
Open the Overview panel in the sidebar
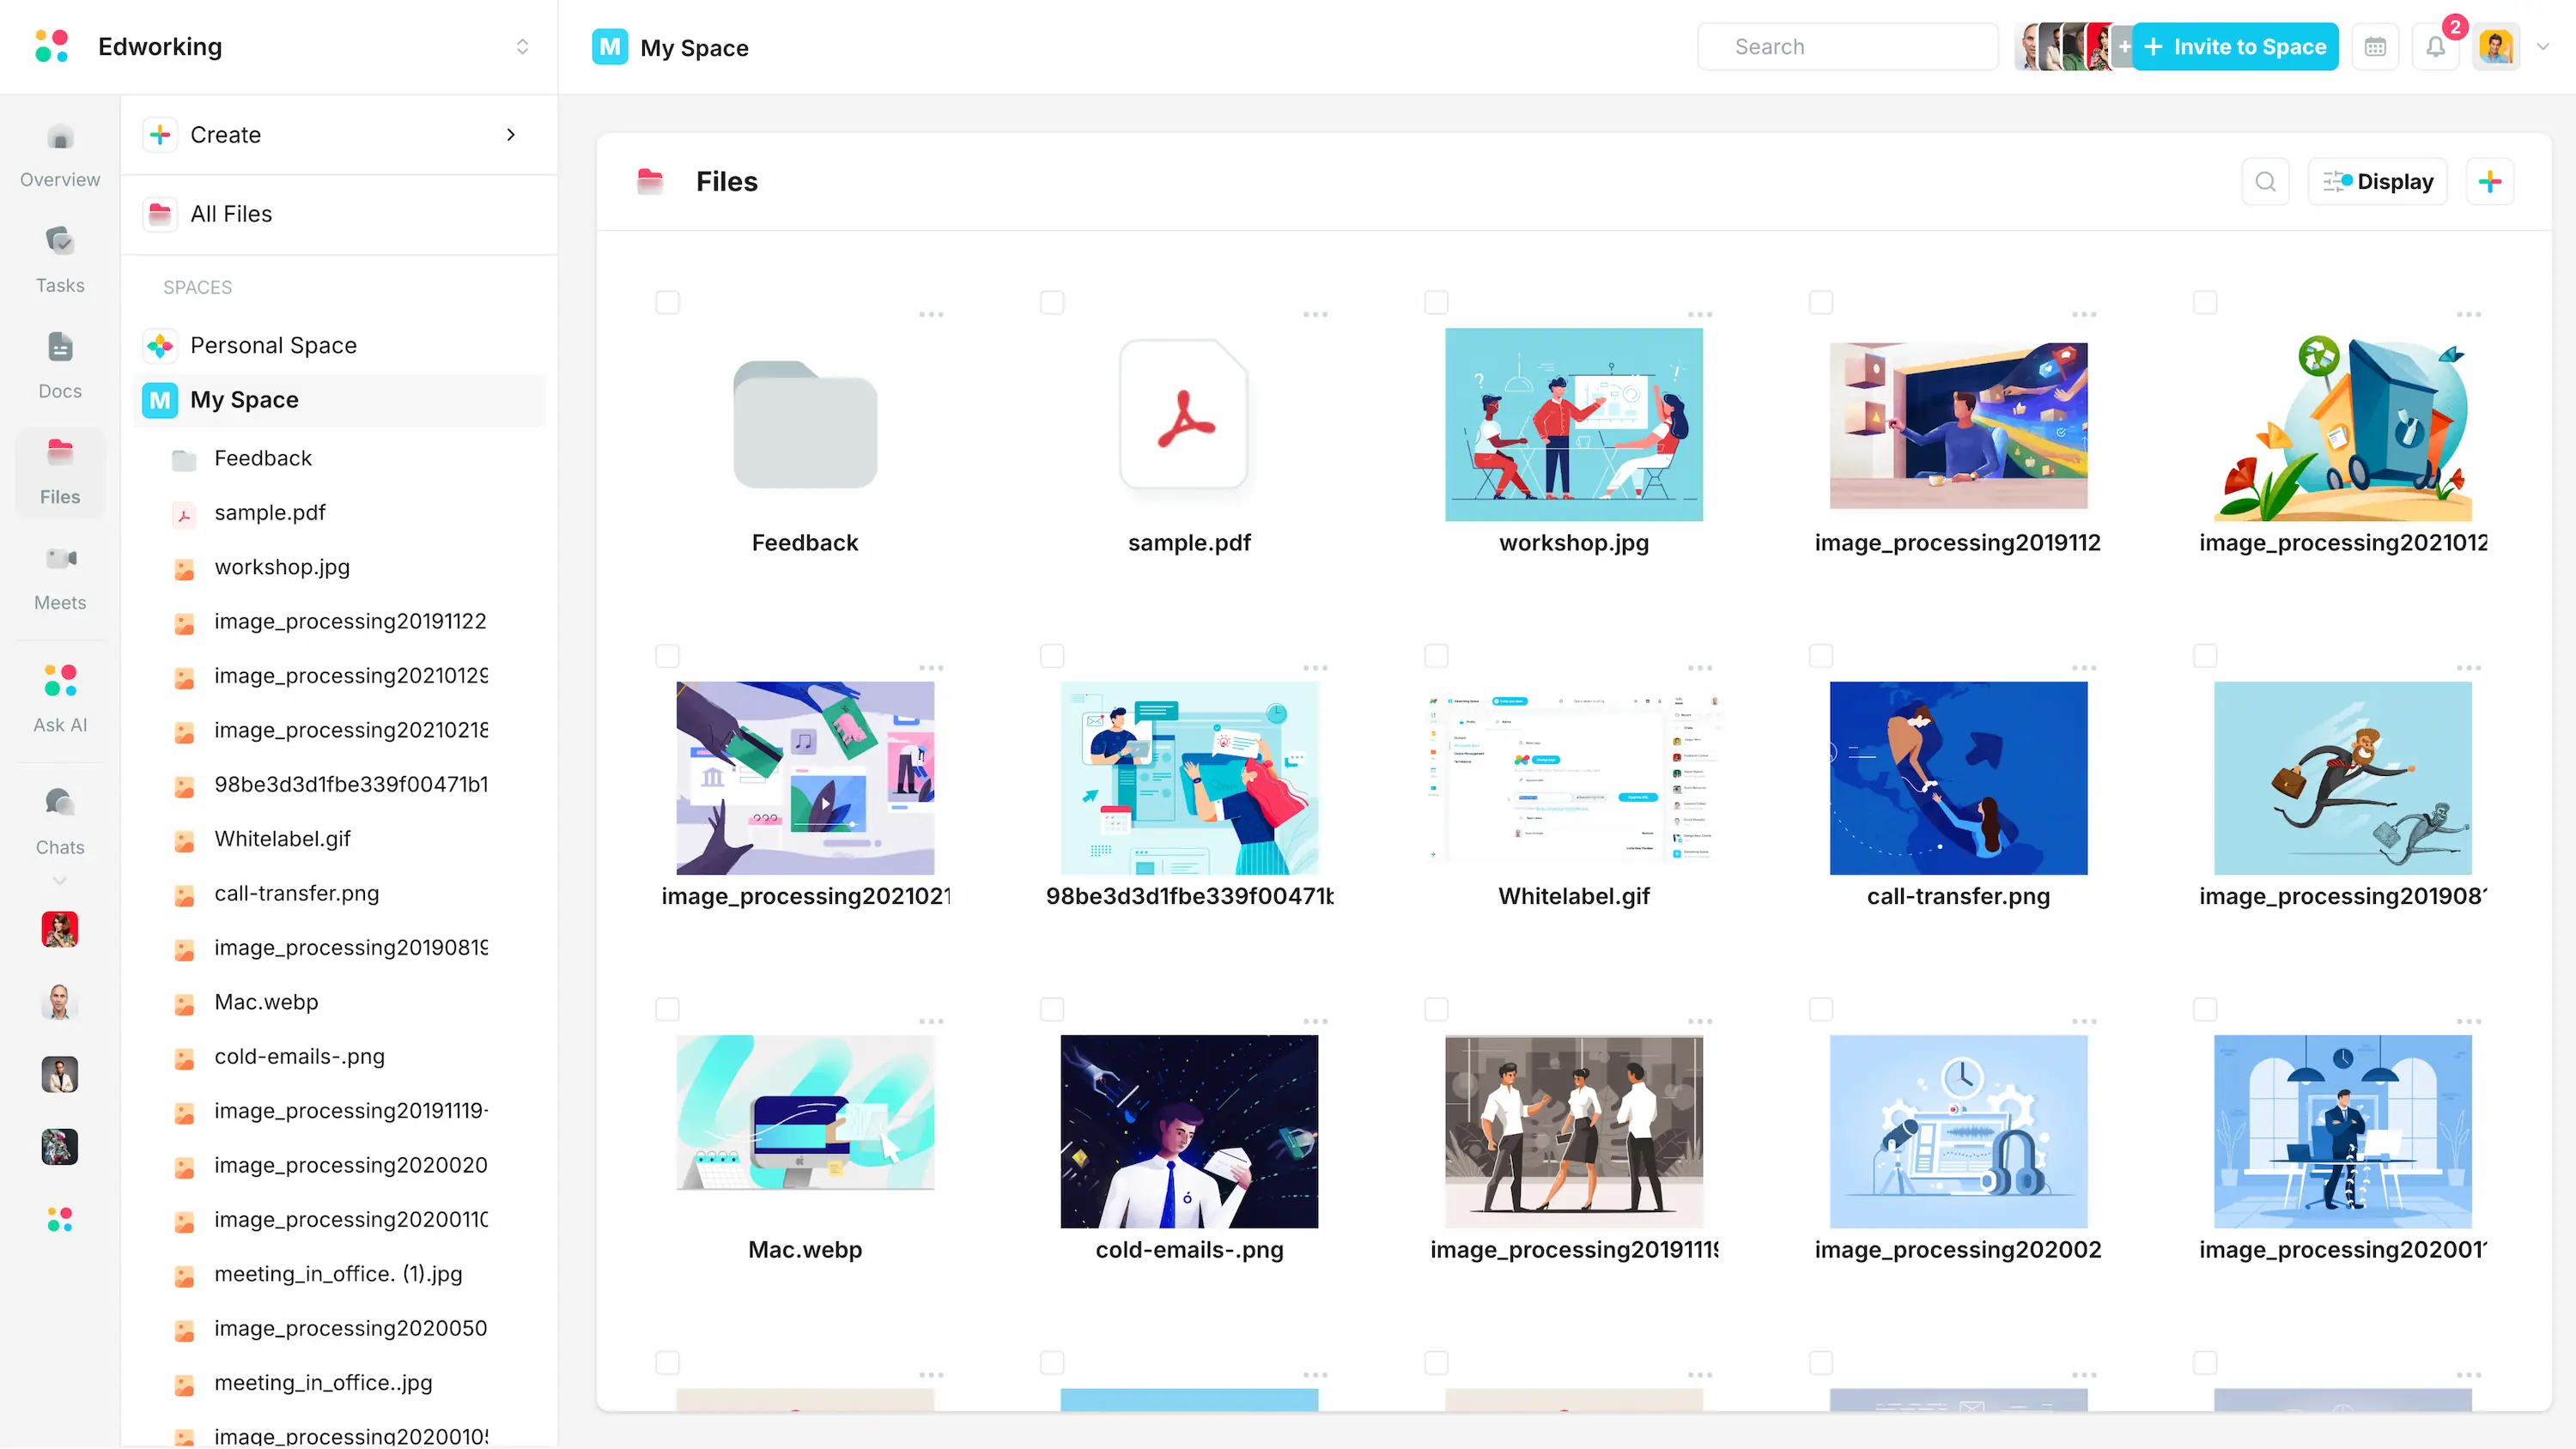(x=59, y=155)
